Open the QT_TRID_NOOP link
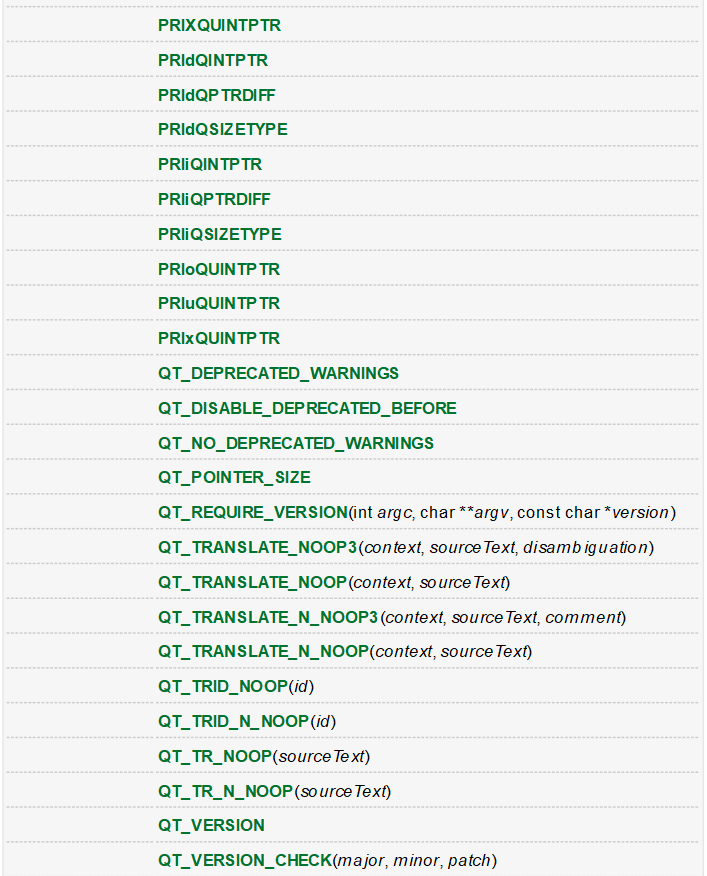The height and width of the screenshot is (876, 707). 223,686
